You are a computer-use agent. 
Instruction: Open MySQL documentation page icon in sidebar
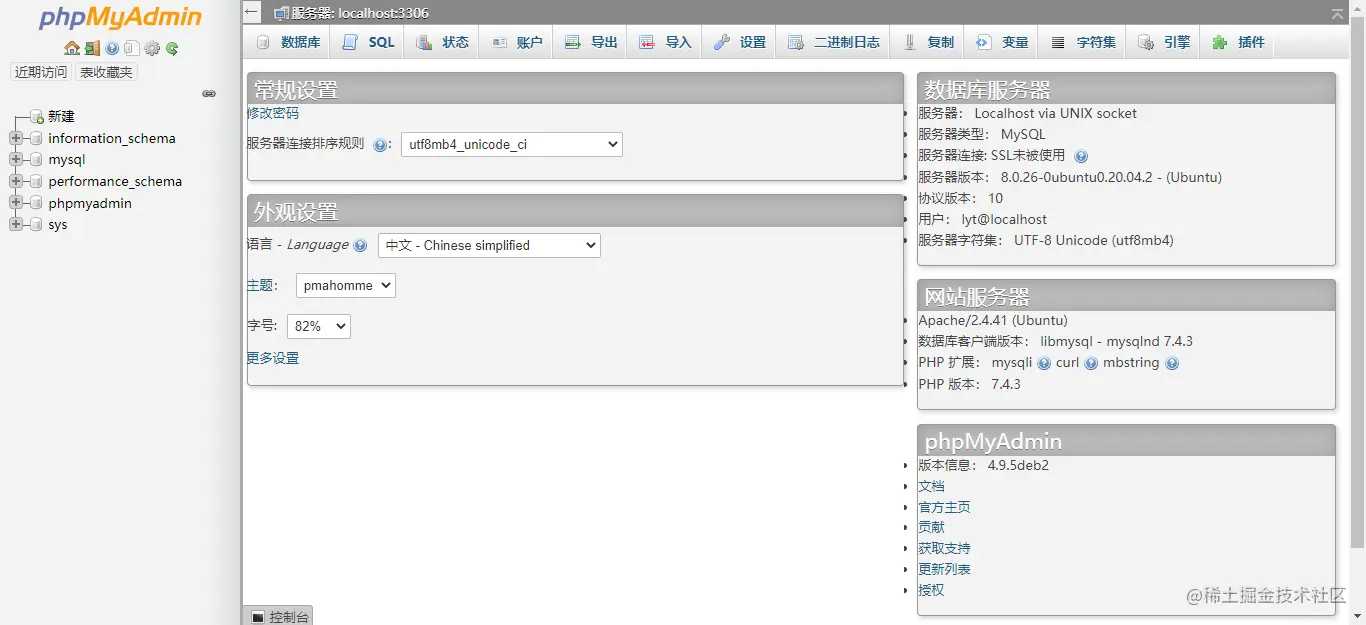point(132,48)
